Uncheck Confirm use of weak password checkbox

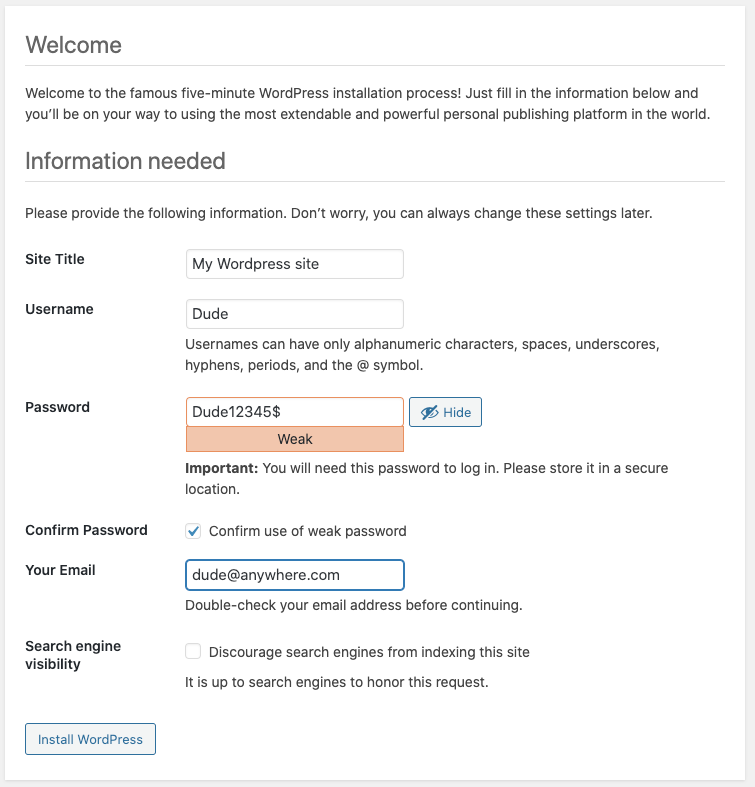tap(194, 531)
